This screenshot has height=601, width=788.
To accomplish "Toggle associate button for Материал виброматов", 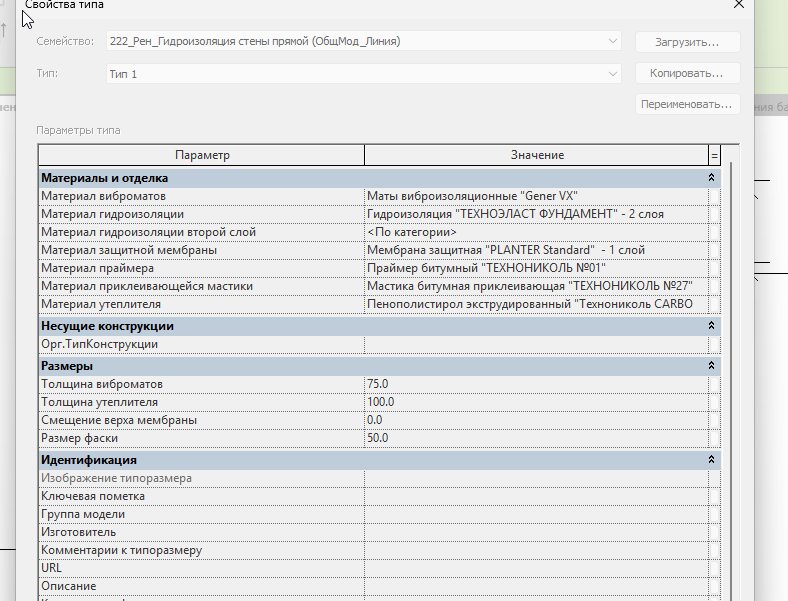I will pos(714,196).
